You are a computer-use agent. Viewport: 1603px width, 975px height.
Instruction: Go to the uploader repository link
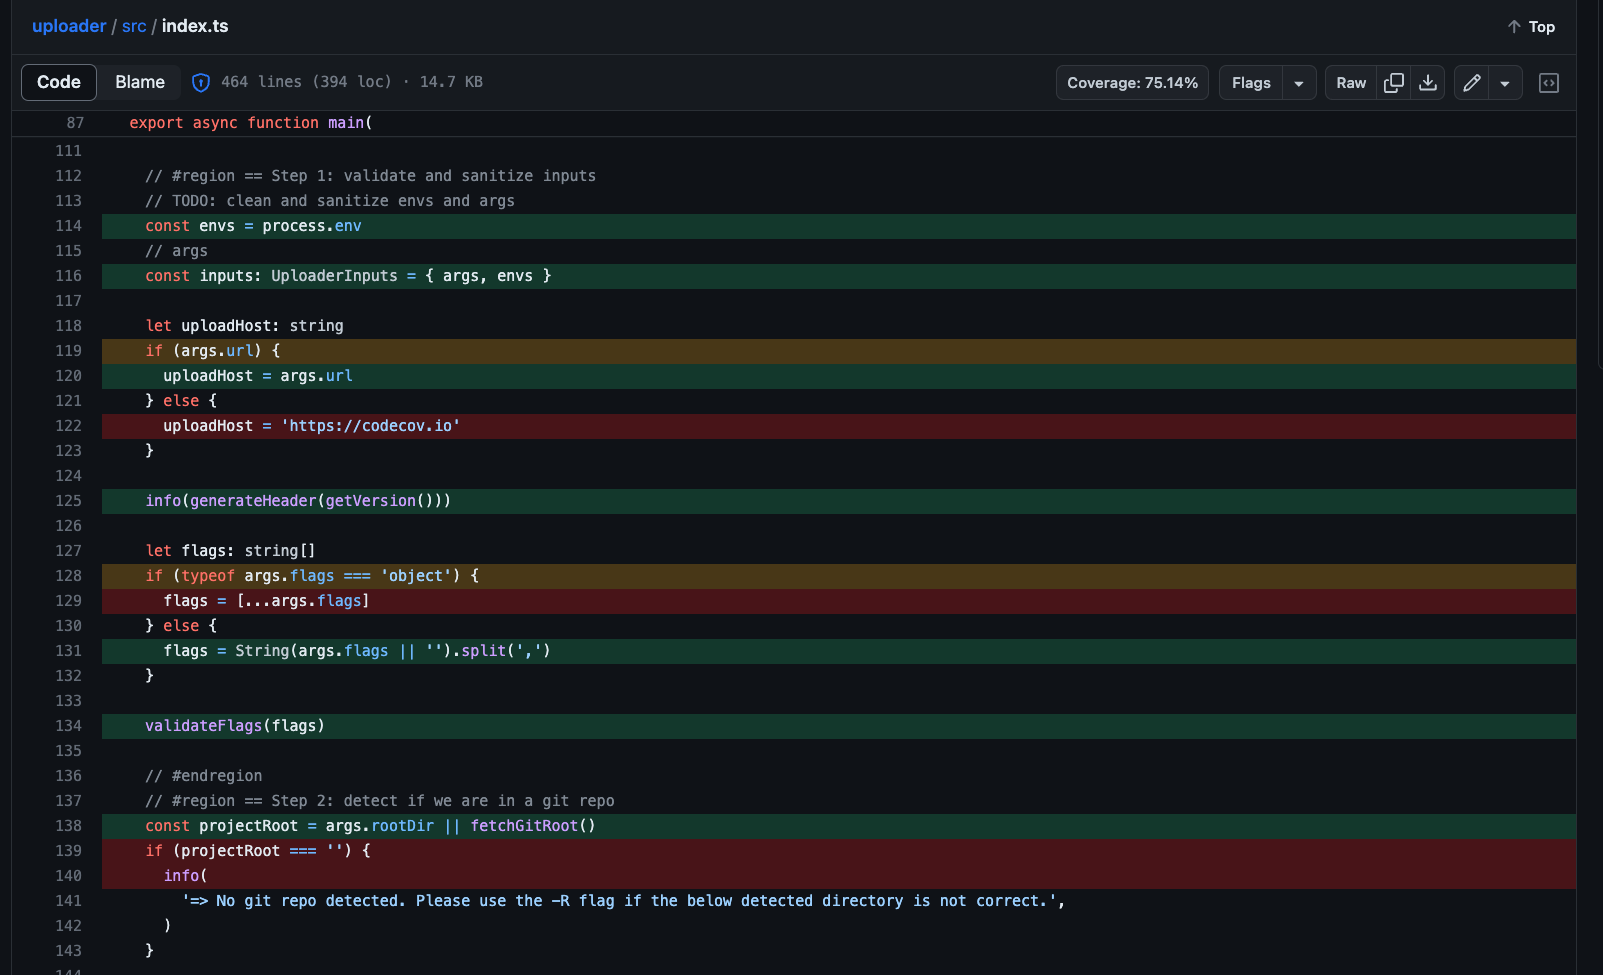tap(69, 26)
